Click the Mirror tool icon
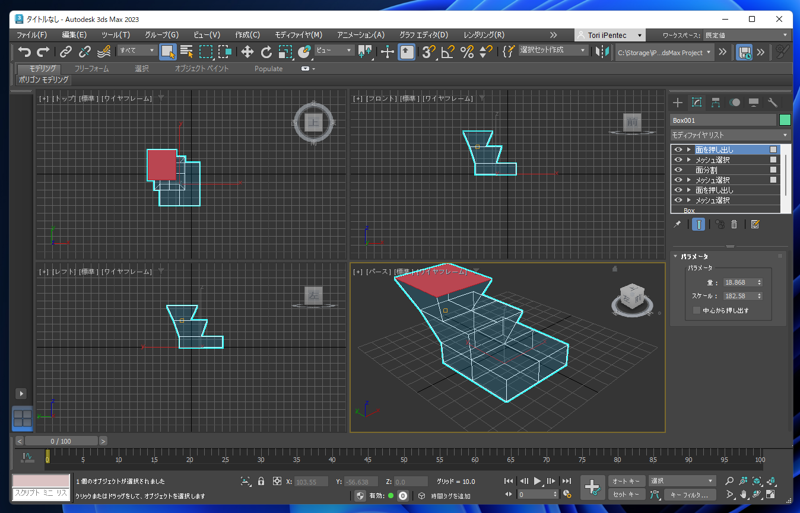800x513 pixels. [603, 52]
